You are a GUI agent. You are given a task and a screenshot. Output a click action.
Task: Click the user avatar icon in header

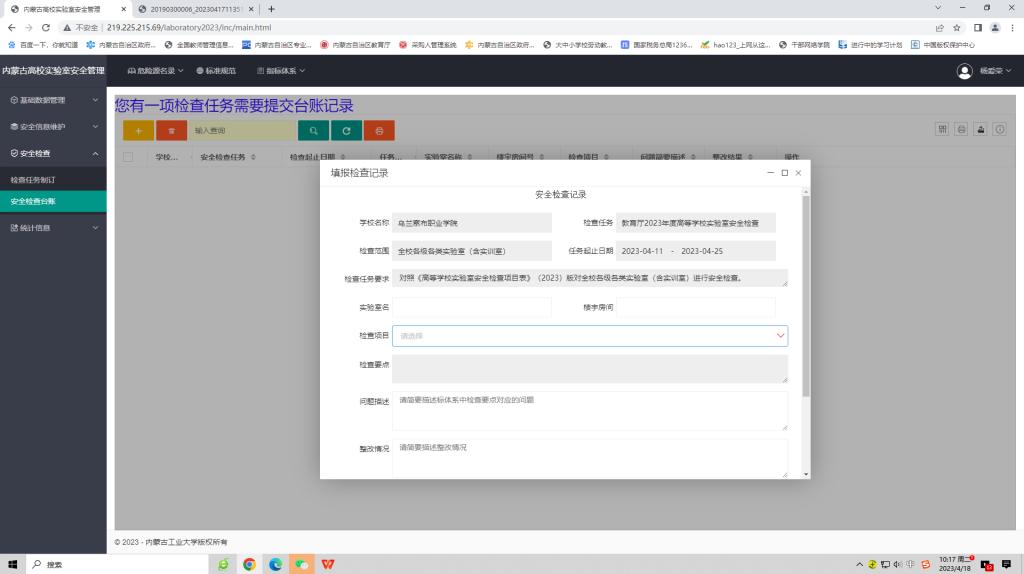point(965,71)
